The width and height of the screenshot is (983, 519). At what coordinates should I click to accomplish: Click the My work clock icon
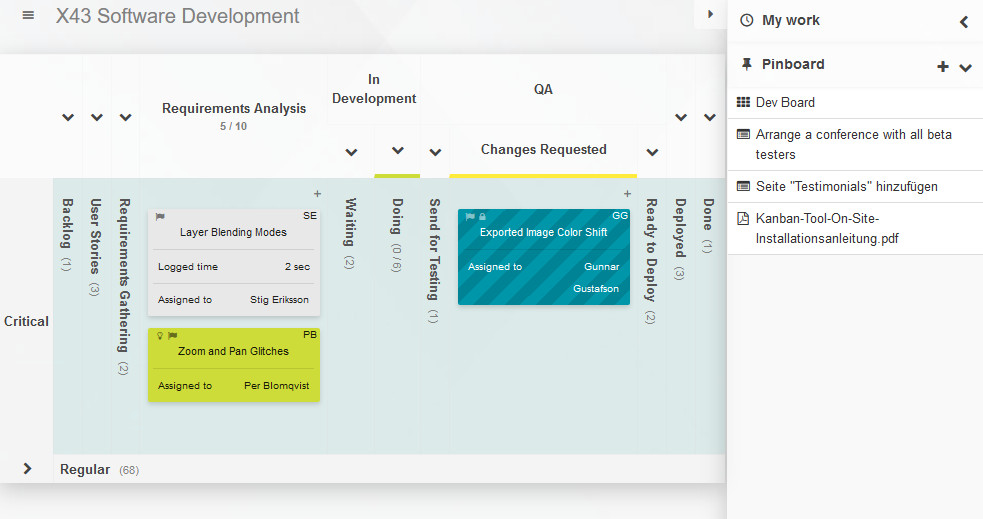746,20
